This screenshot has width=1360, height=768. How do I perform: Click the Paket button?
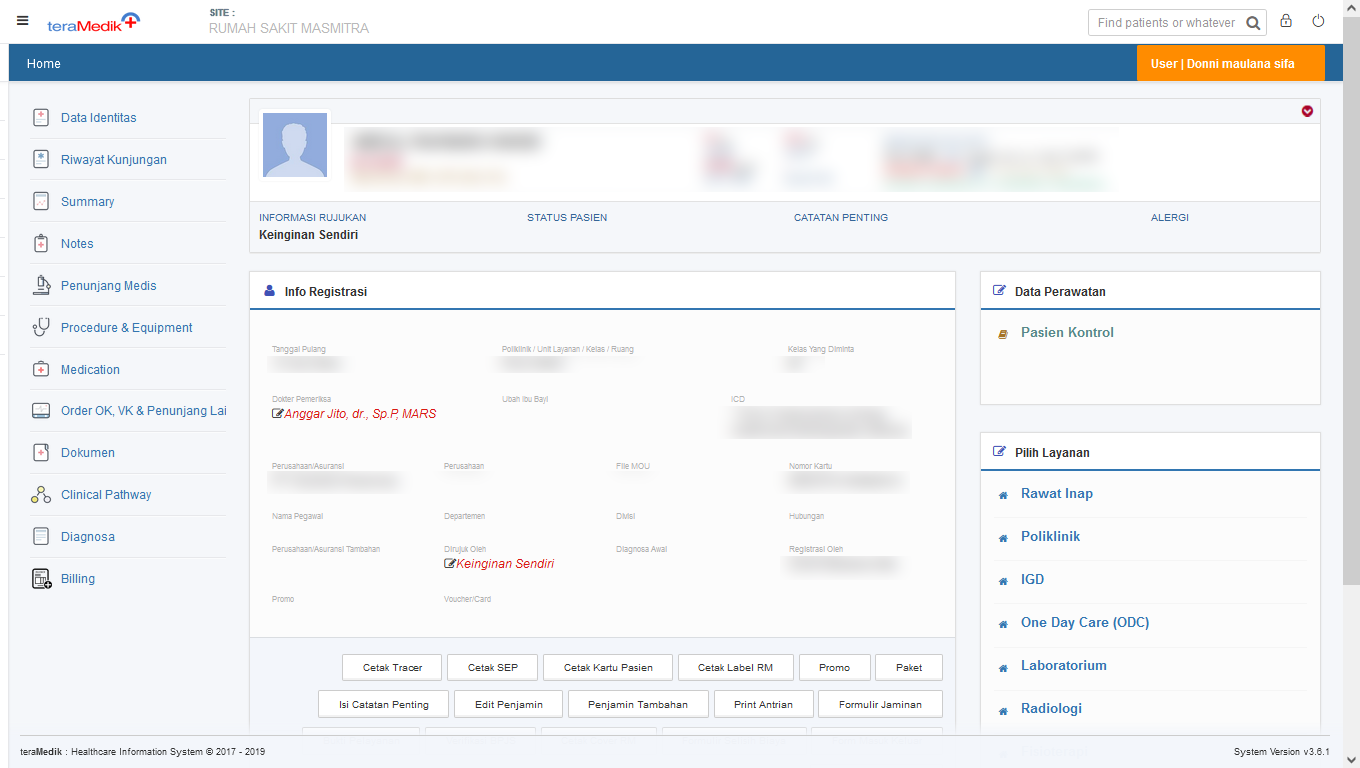tap(909, 667)
